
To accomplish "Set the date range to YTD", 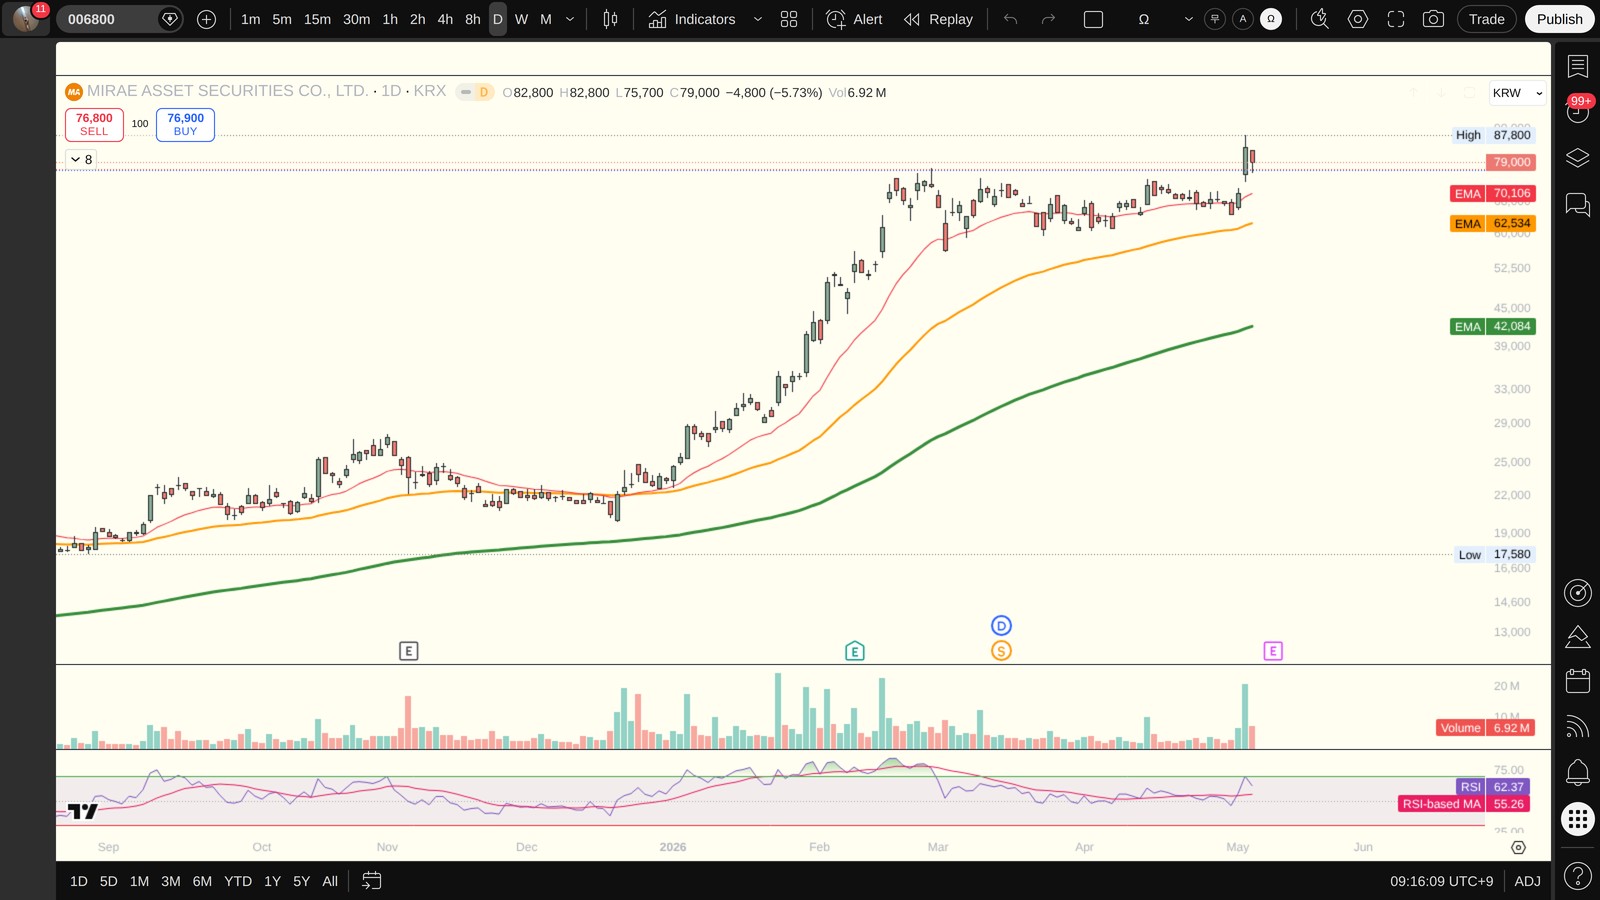I will pos(238,881).
